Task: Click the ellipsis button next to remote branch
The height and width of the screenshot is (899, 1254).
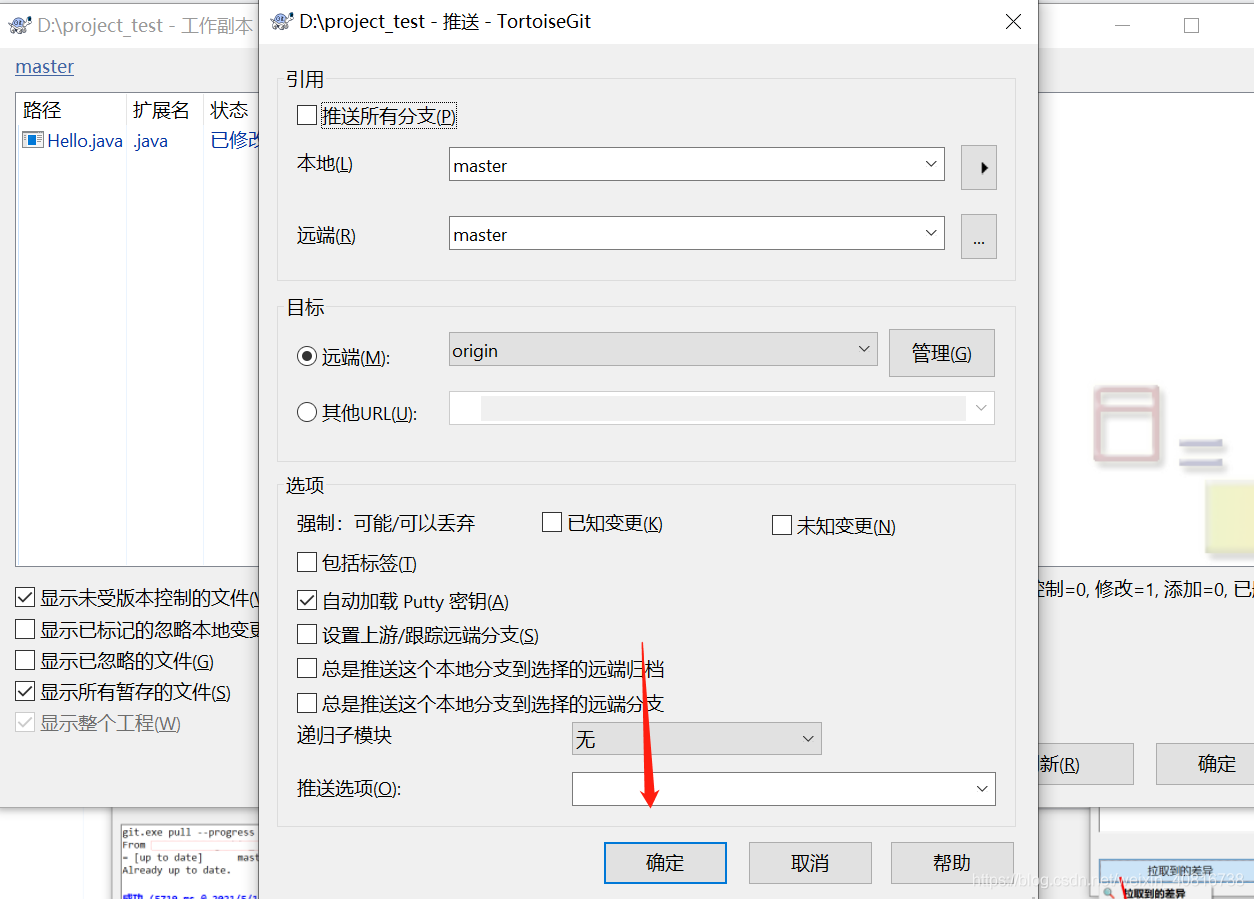Action: (979, 237)
